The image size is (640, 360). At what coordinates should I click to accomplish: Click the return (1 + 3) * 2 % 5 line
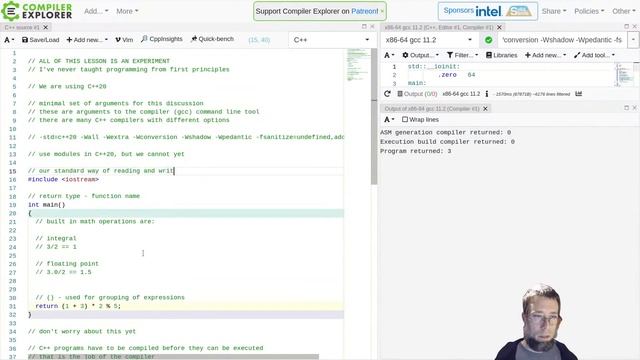78,306
